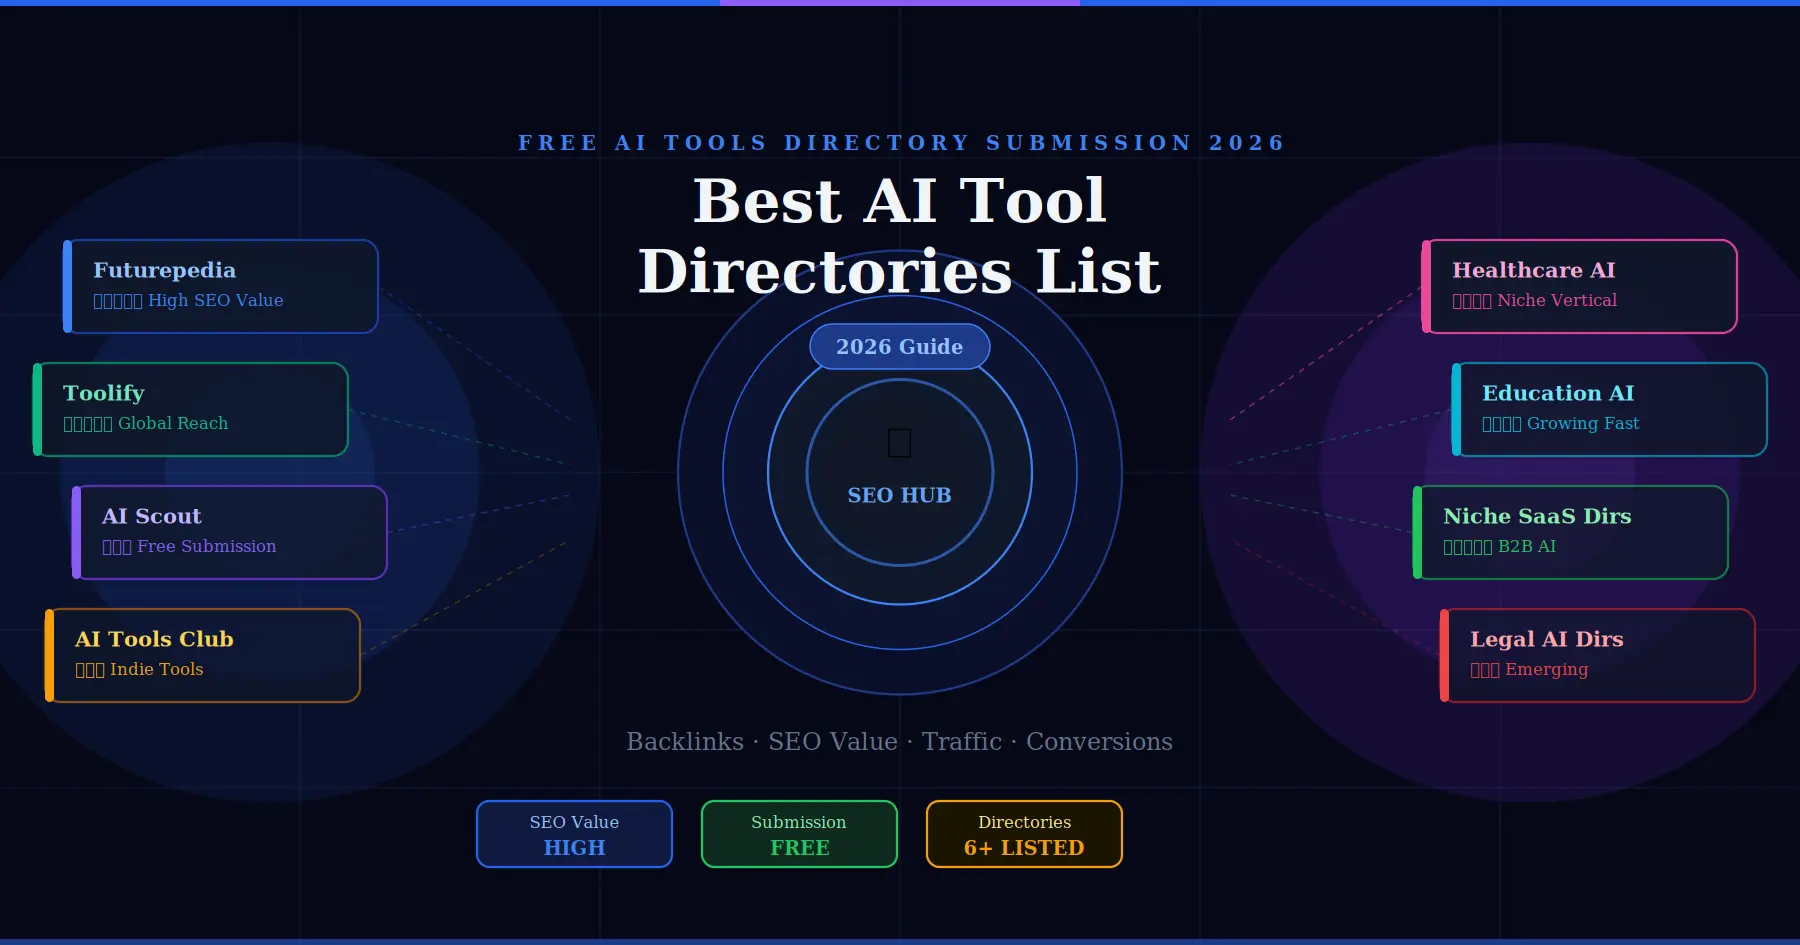This screenshot has height=945, width=1800.
Task: Select the Toolify Global Reach card
Action: tap(191, 409)
